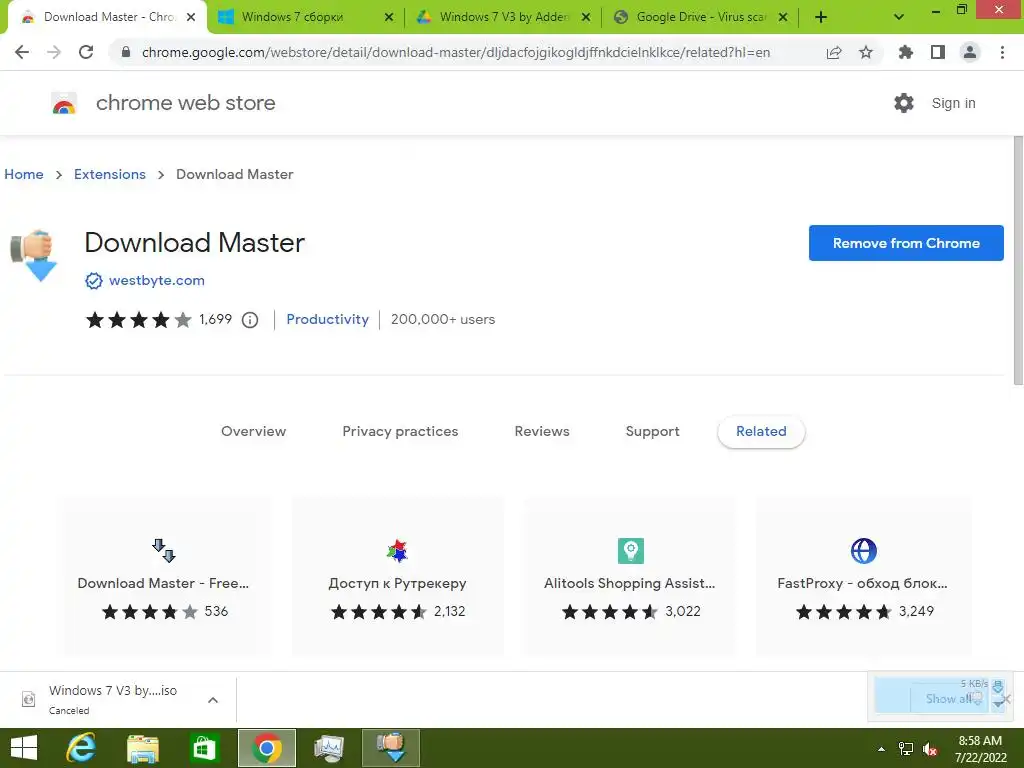Go back using the browser back arrow
Image resolution: width=1024 pixels, height=768 pixels.
click(x=22, y=52)
